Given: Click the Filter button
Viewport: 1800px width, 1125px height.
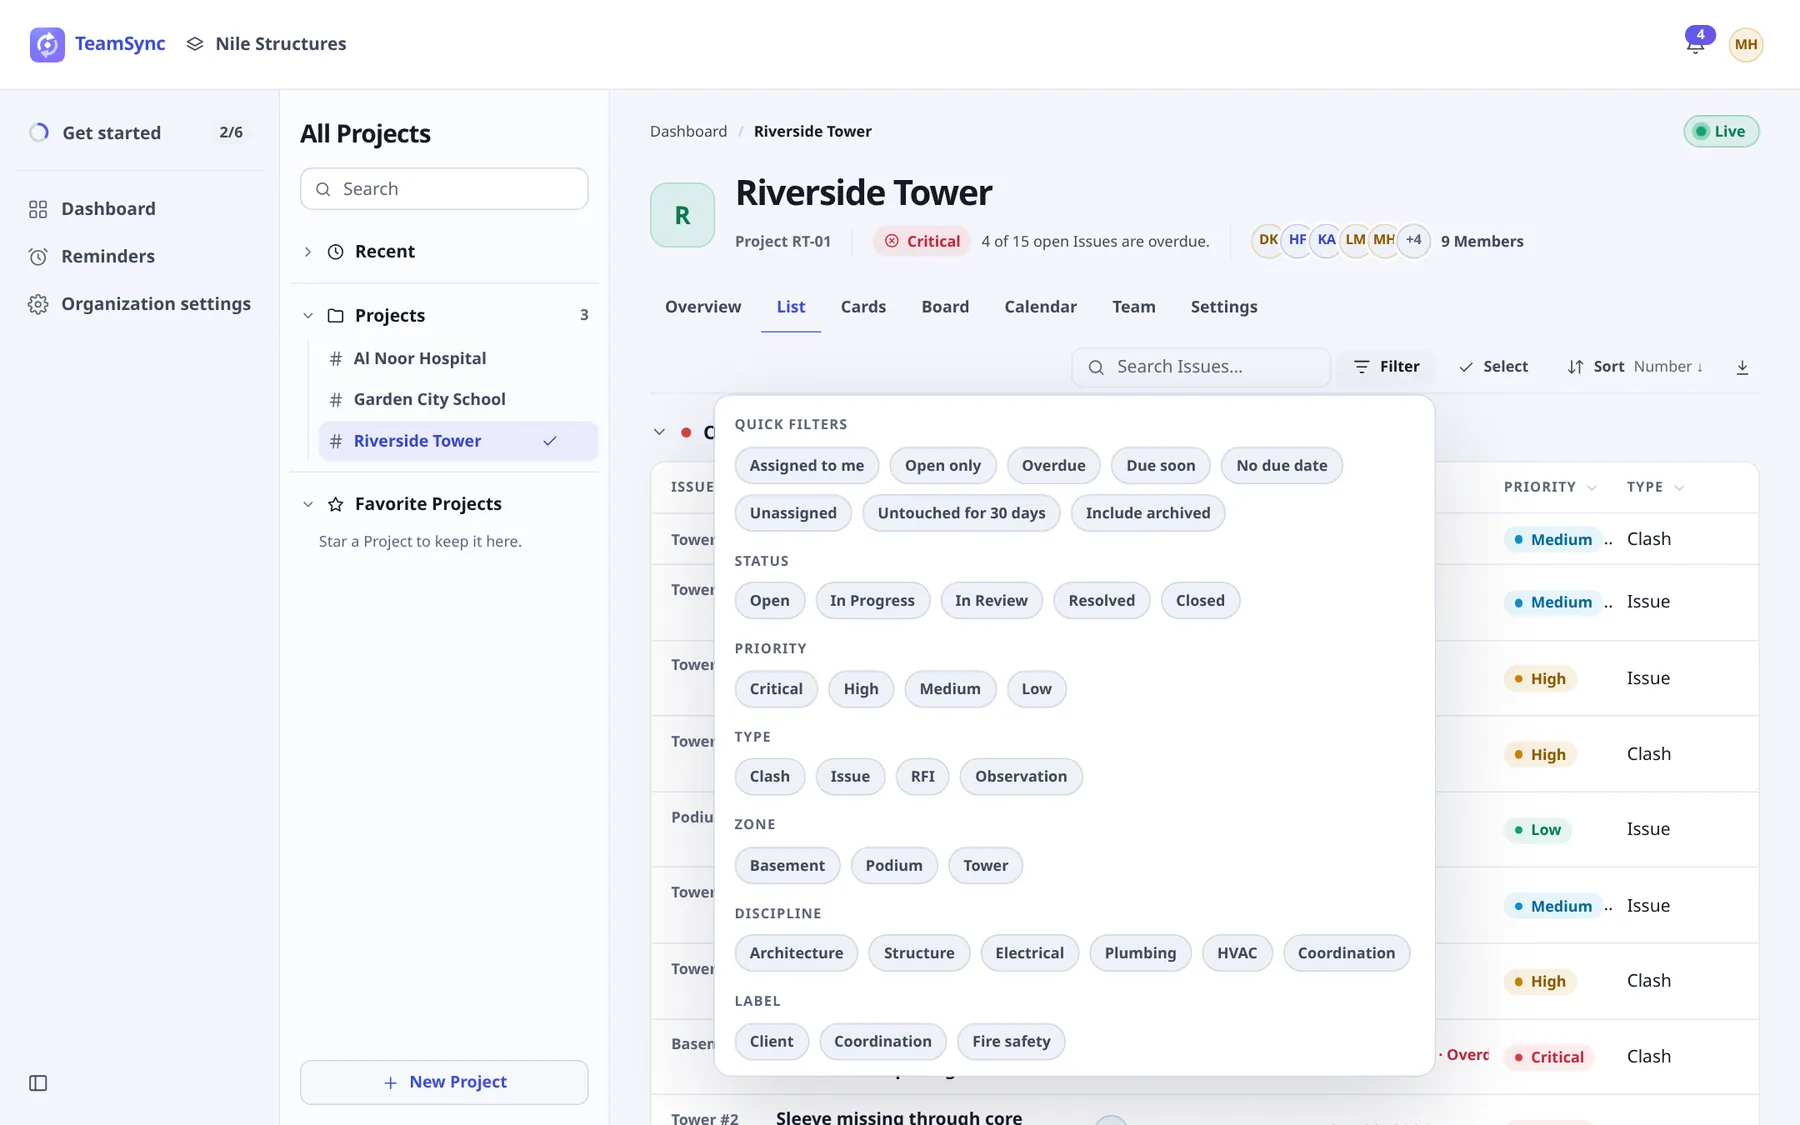Looking at the screenshot, I should (1386, 367).
